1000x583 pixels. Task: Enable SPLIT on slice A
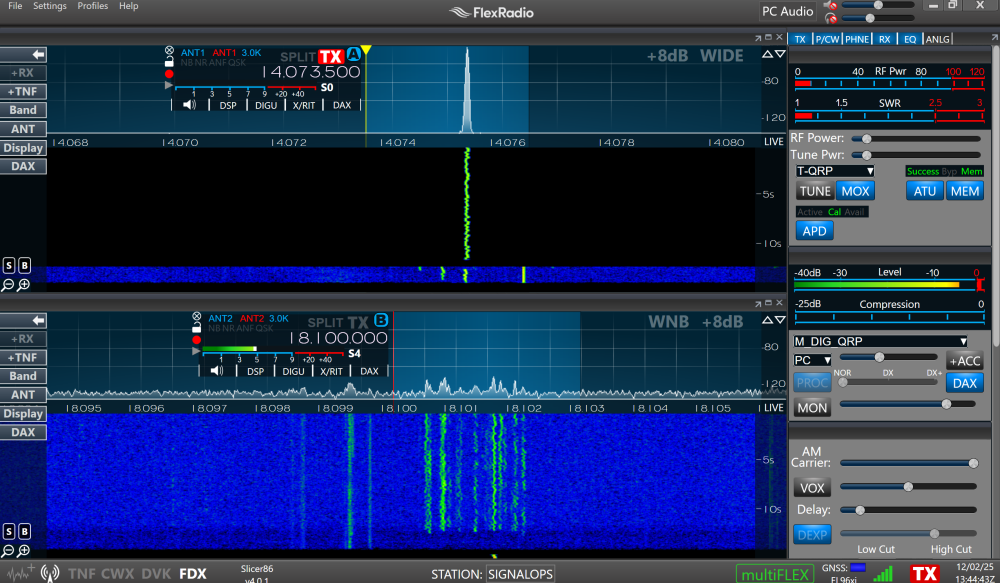pyautogui.click(x=298, y=57)
